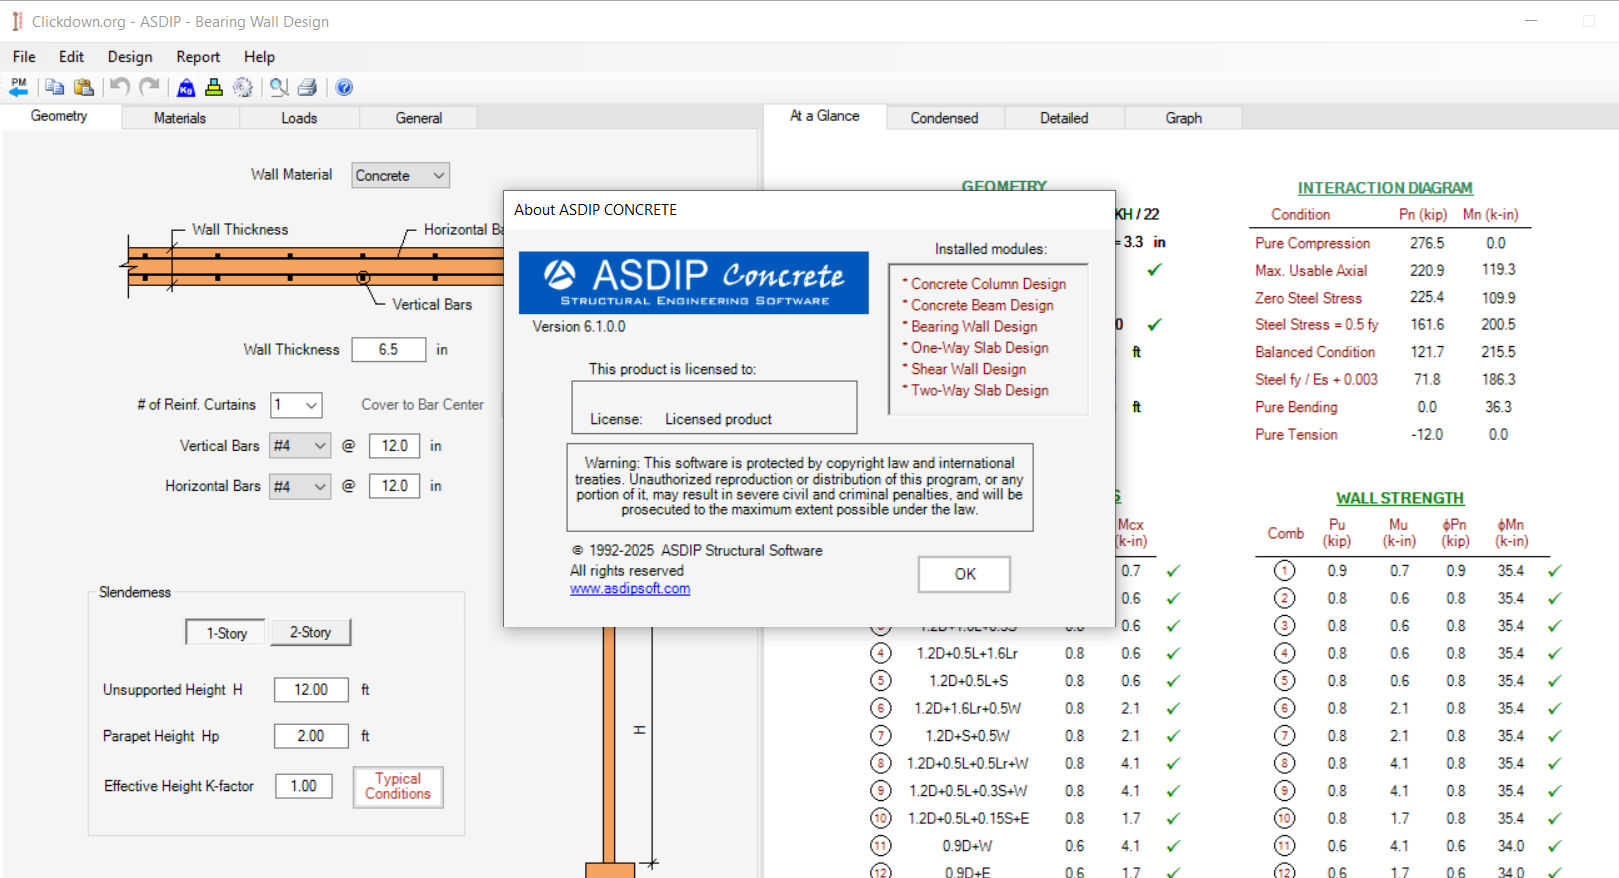Click the "Licensed product" text in About dialog
This screenshot has width=1619, height=878.
pyautogui.click(x=718, y=419)
